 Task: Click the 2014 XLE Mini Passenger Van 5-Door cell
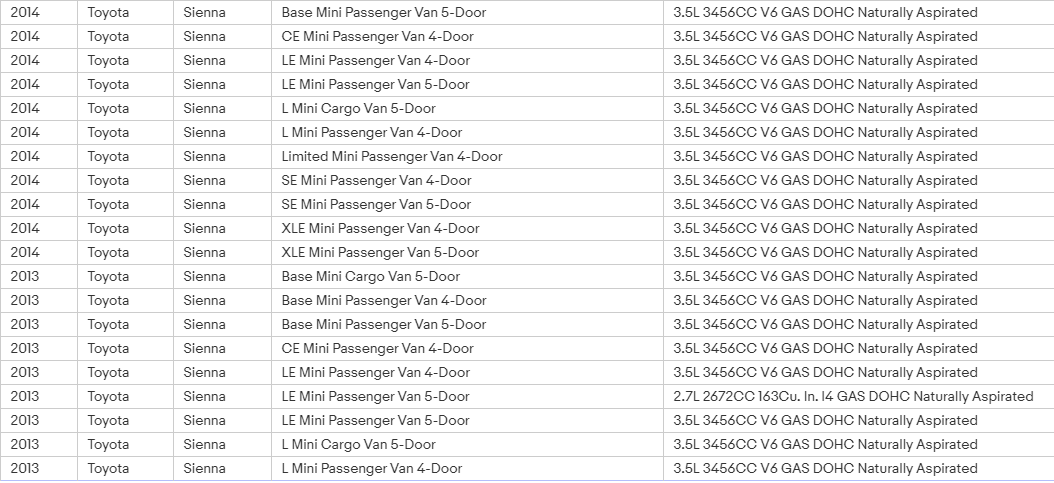(467, 253)
